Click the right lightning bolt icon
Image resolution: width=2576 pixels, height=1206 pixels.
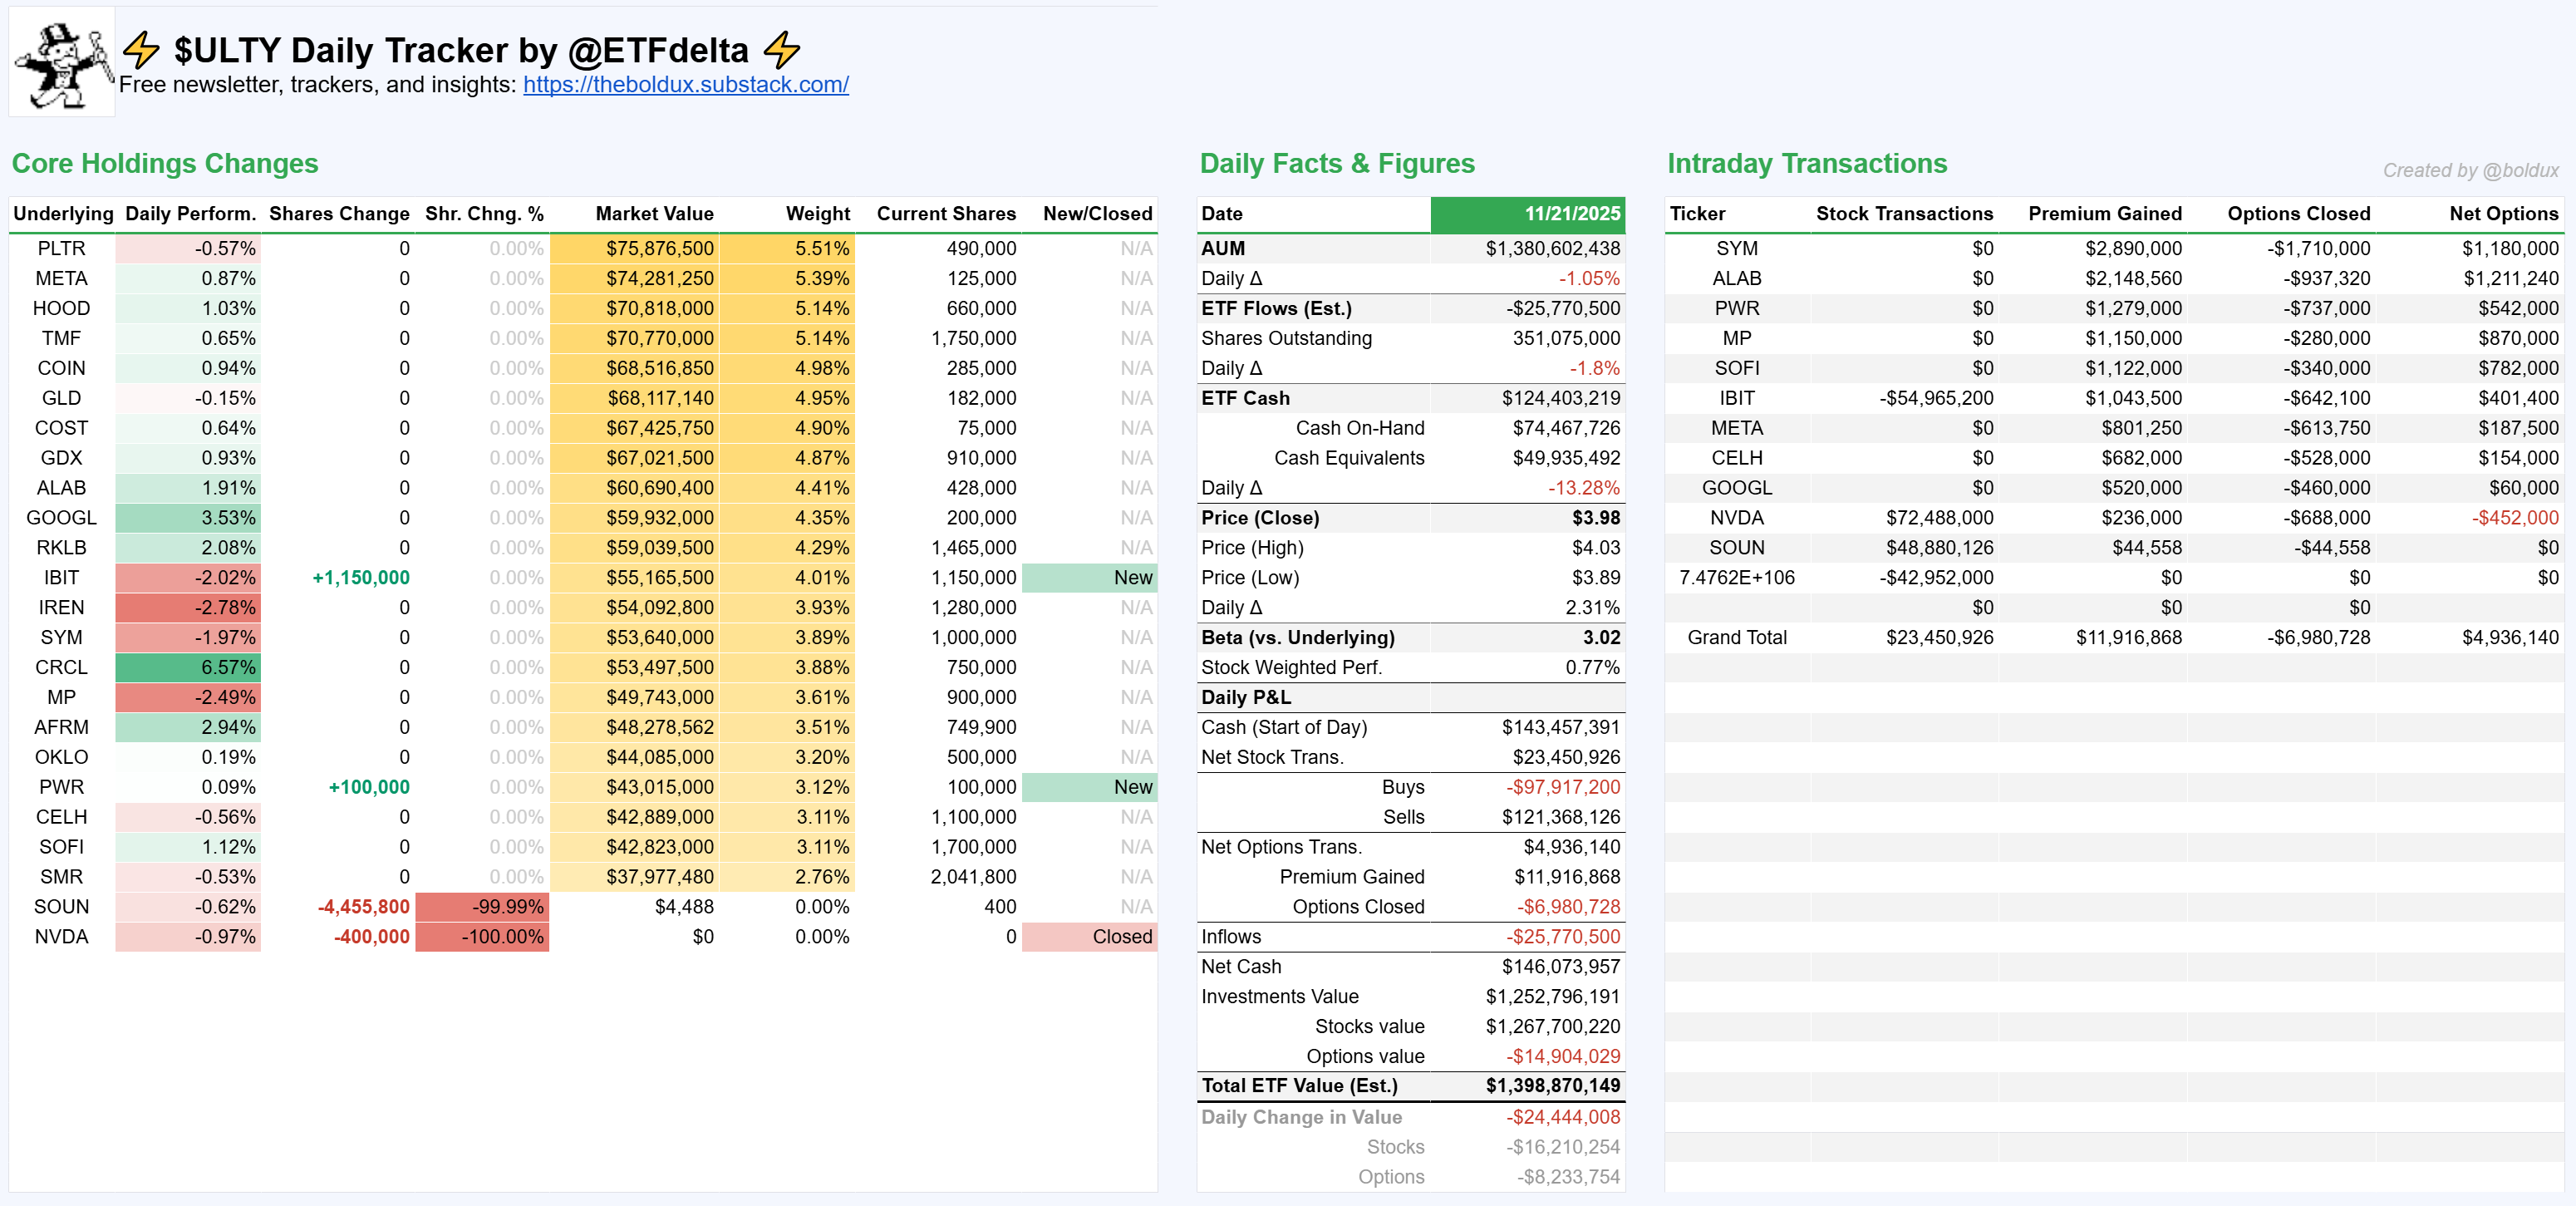click(781, 50)
